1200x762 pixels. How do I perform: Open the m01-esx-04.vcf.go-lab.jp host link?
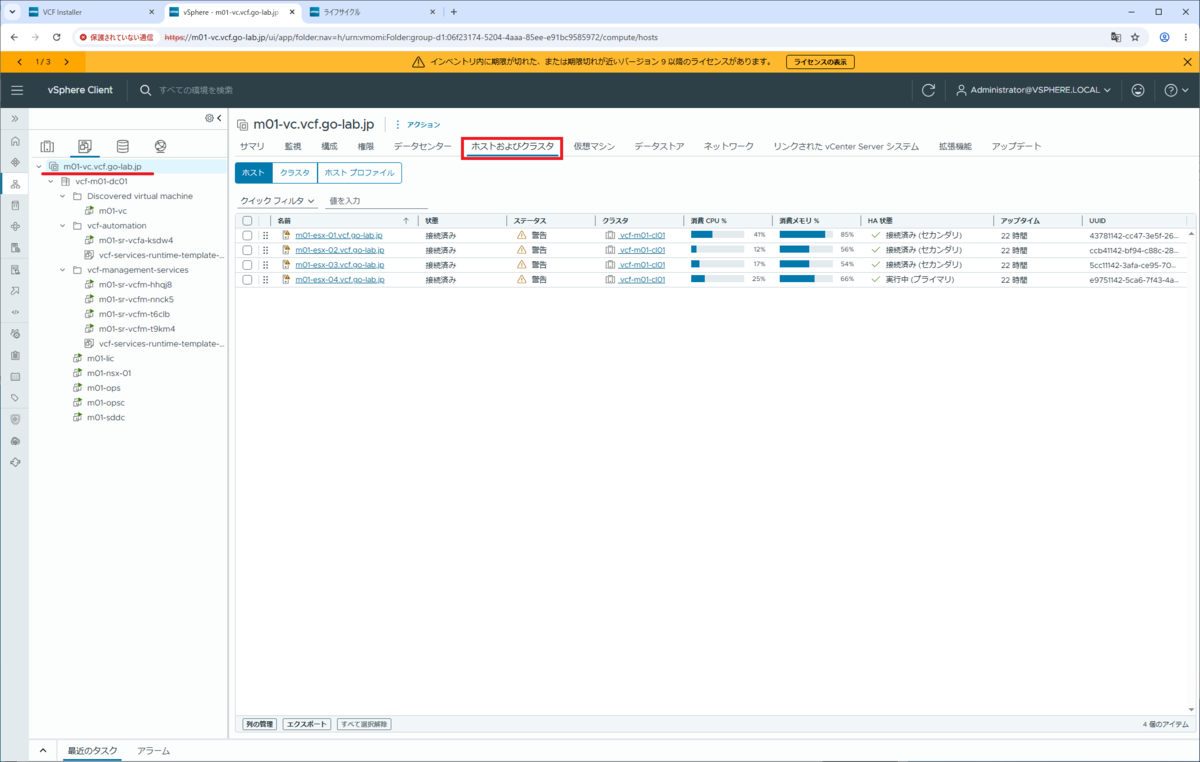340,280
